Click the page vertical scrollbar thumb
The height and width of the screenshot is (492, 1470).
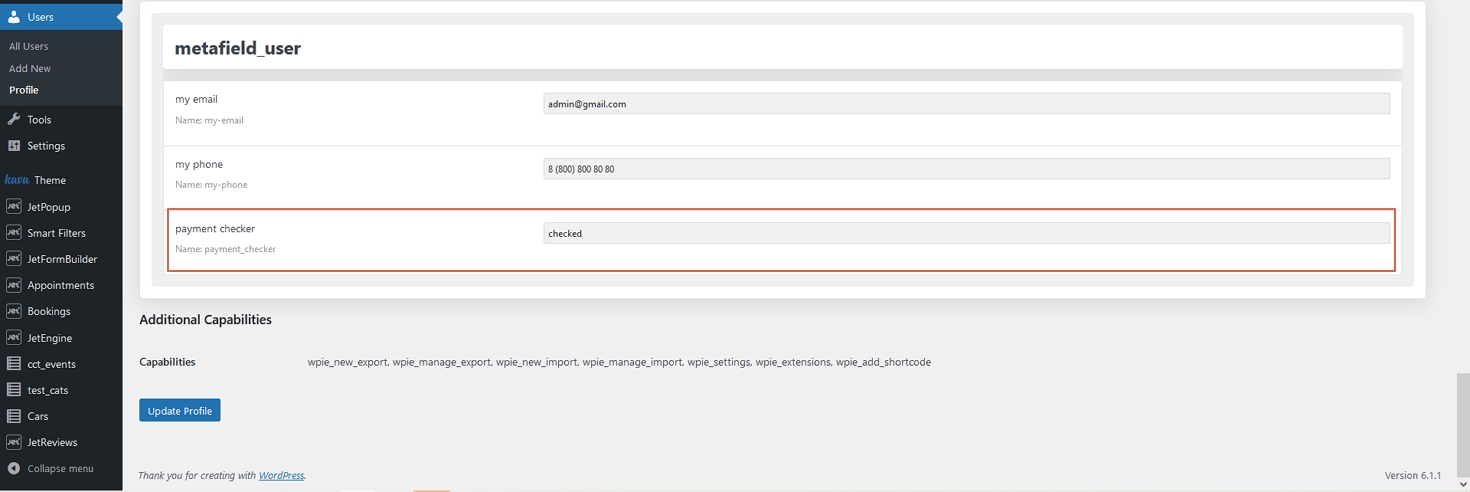pos(1463,424)
